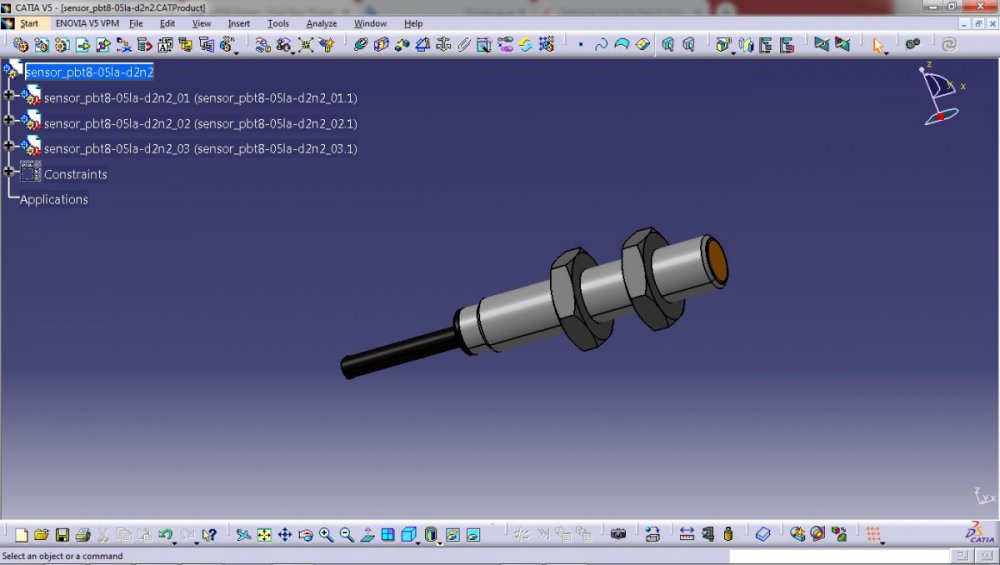
Task: Open the Insert menu
Action: [x=239, y=23]
